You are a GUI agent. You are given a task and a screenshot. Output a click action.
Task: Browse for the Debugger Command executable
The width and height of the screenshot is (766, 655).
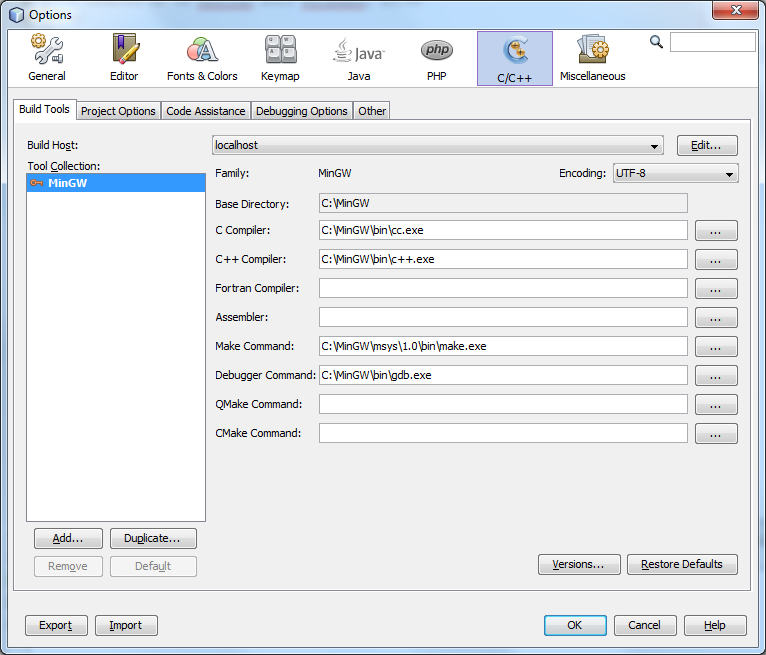coord(716,376)
